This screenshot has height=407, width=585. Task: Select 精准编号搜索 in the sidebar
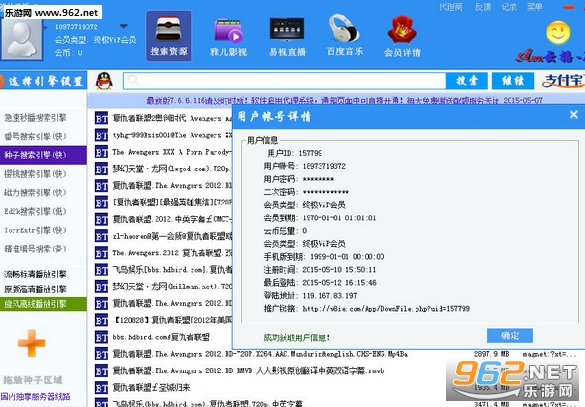point(35,249)
